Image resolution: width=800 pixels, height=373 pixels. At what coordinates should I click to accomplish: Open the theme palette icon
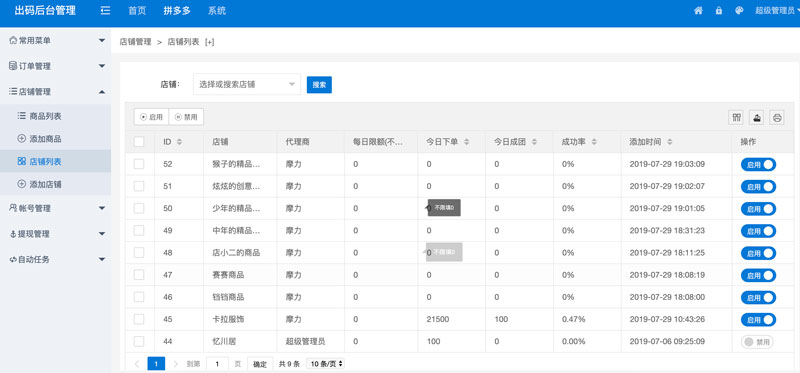(x=739, y=11)
